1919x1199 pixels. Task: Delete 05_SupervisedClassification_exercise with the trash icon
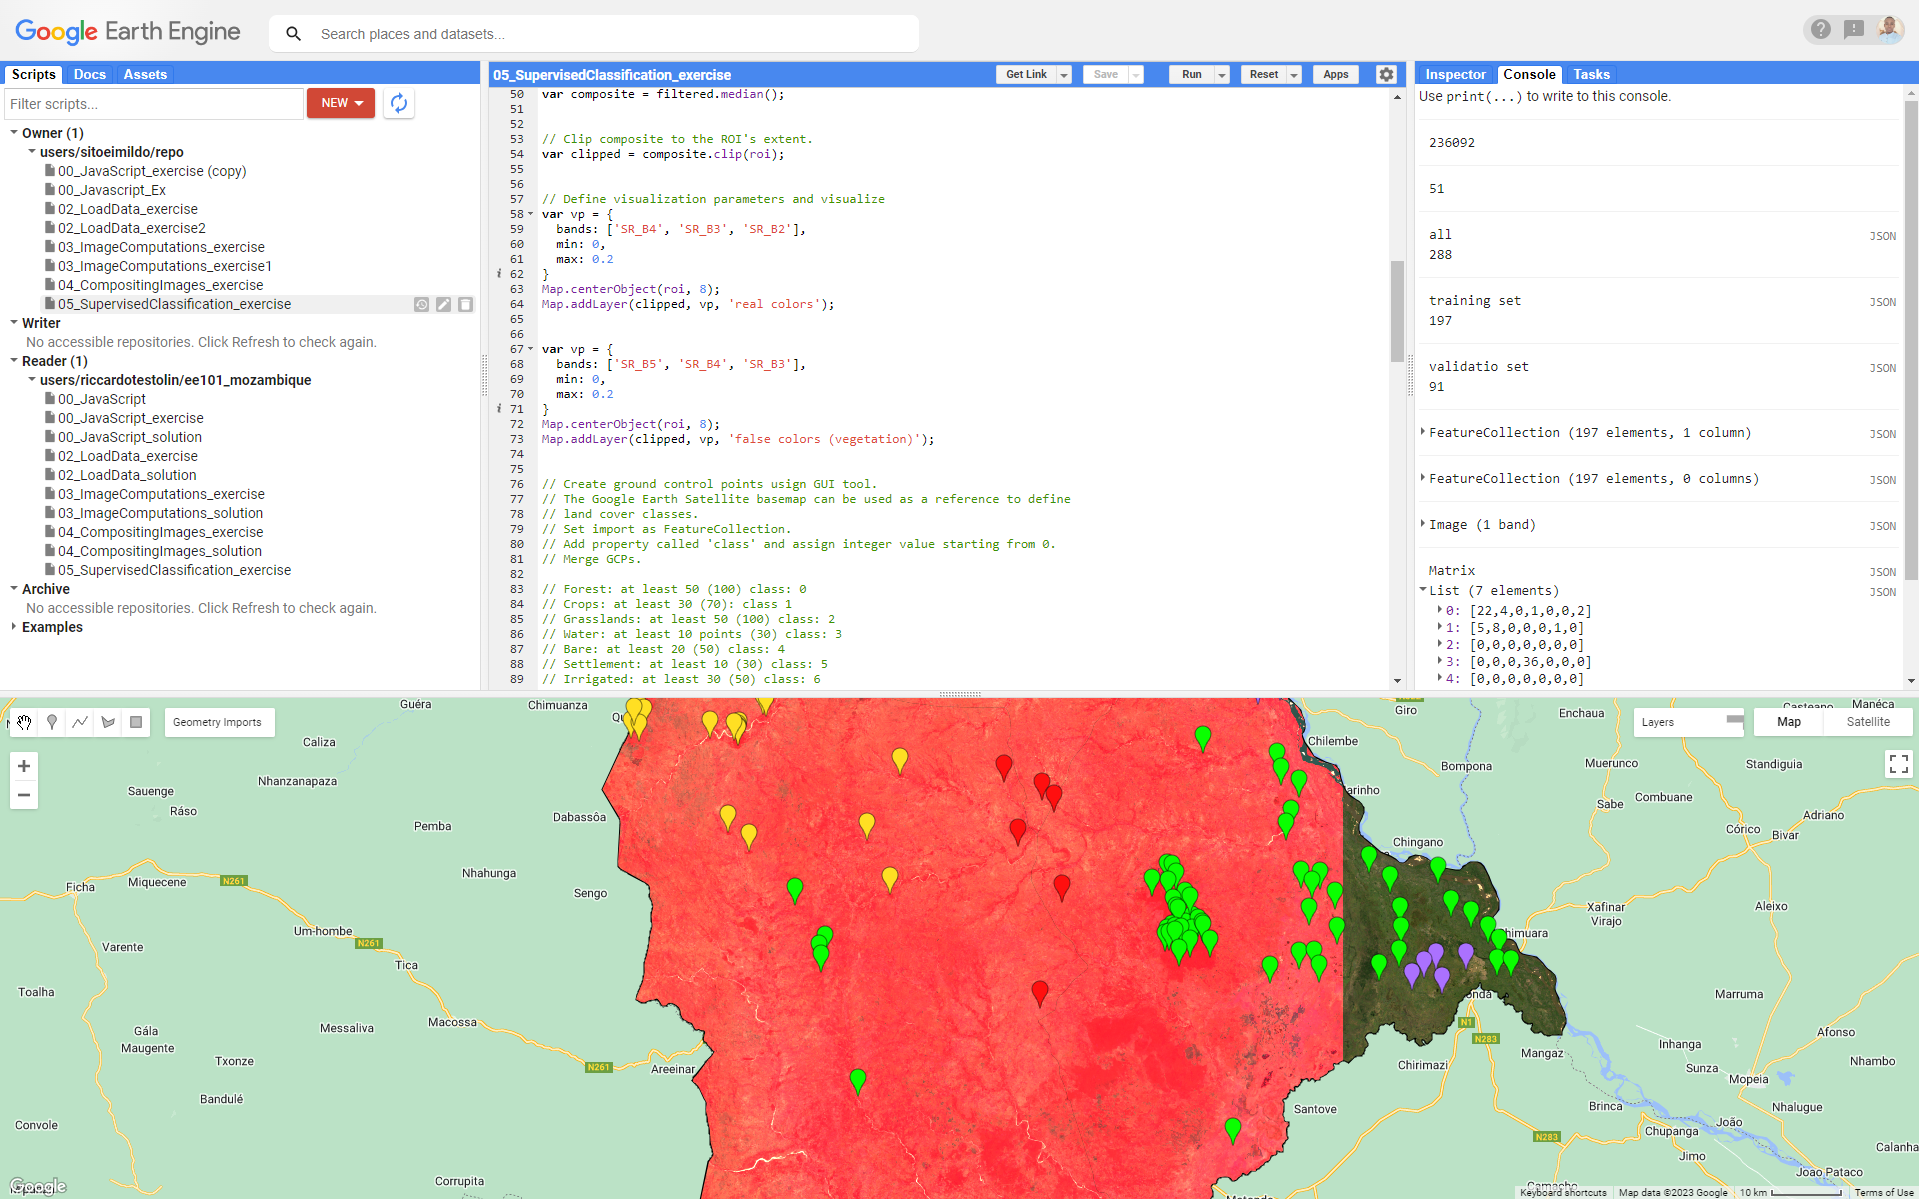click(x=465, y=304)
